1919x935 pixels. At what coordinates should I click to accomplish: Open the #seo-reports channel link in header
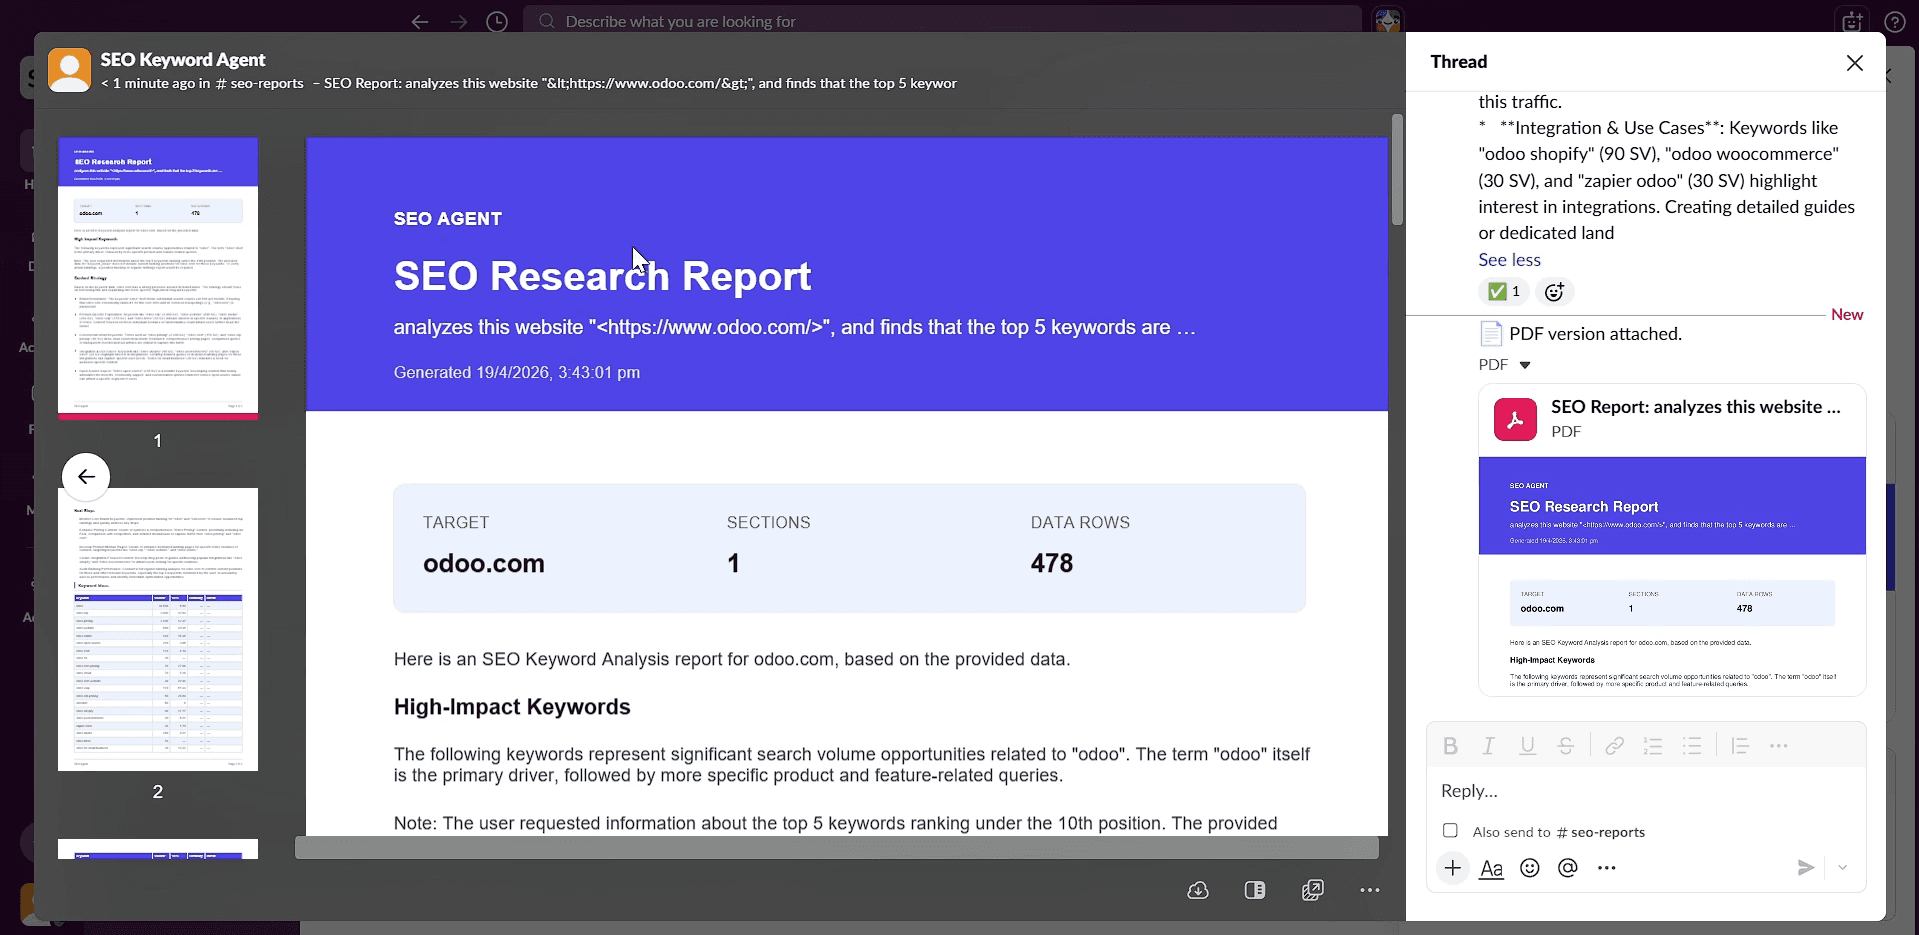coord(260,84)
